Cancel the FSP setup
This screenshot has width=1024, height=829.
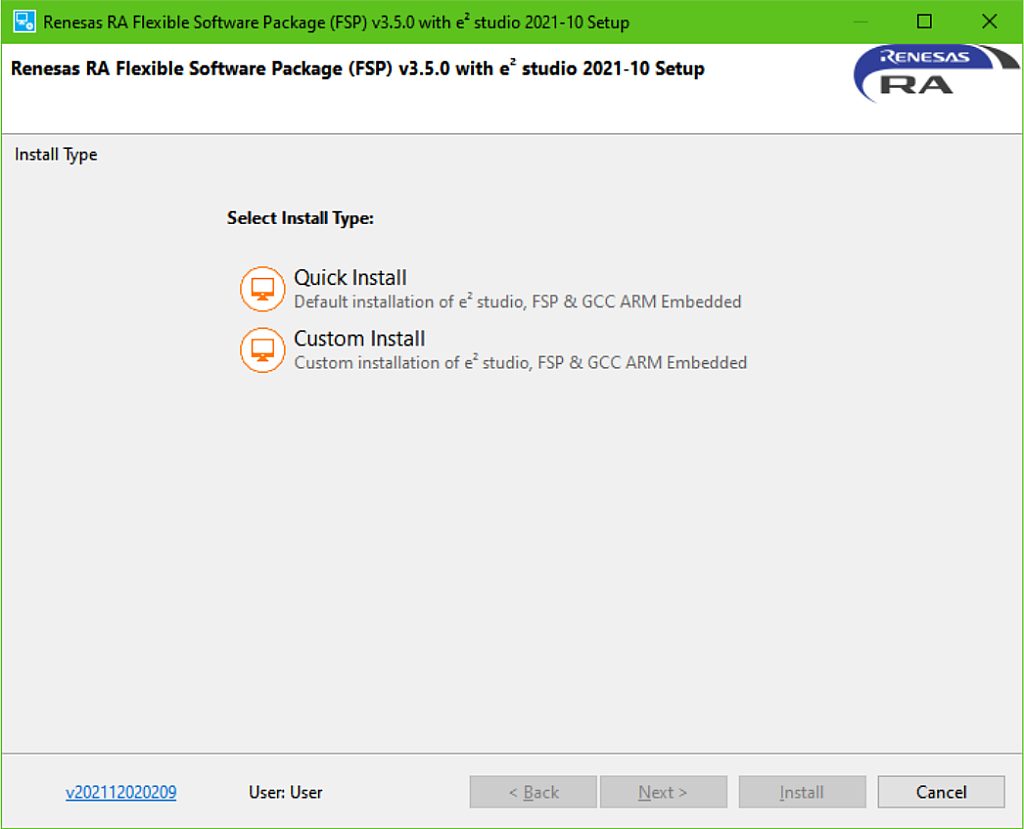point(940,791)
